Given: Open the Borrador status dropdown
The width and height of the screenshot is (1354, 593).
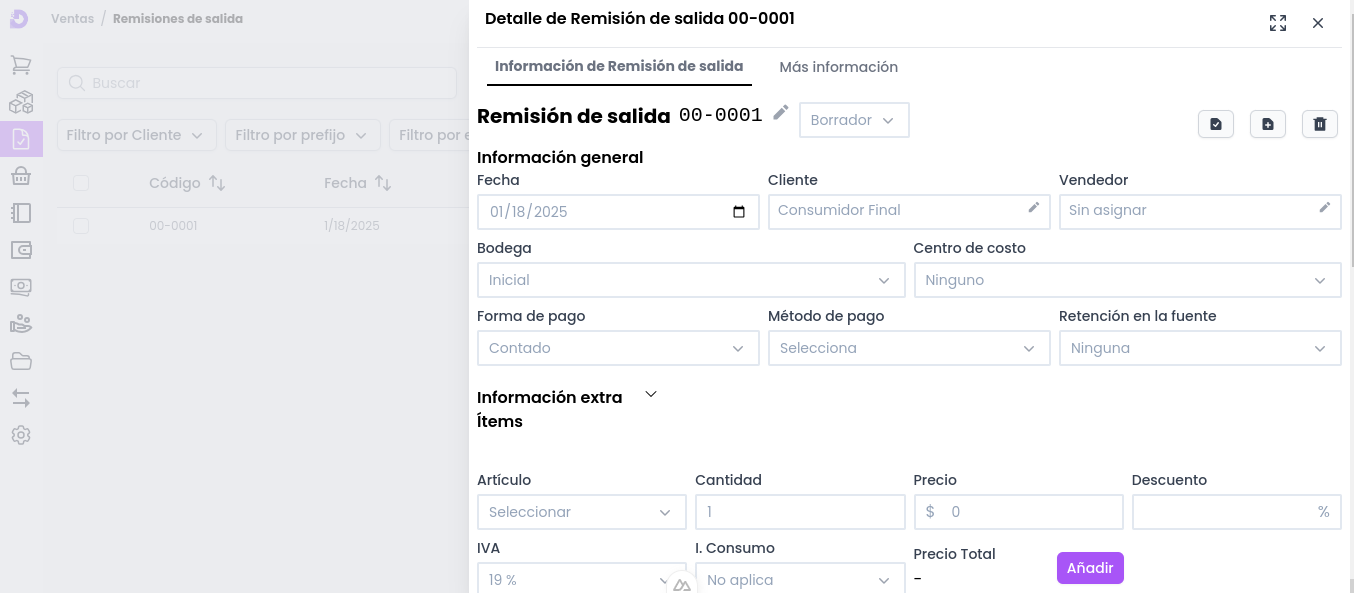Looking at the screenshot, I should coord(853,120).
